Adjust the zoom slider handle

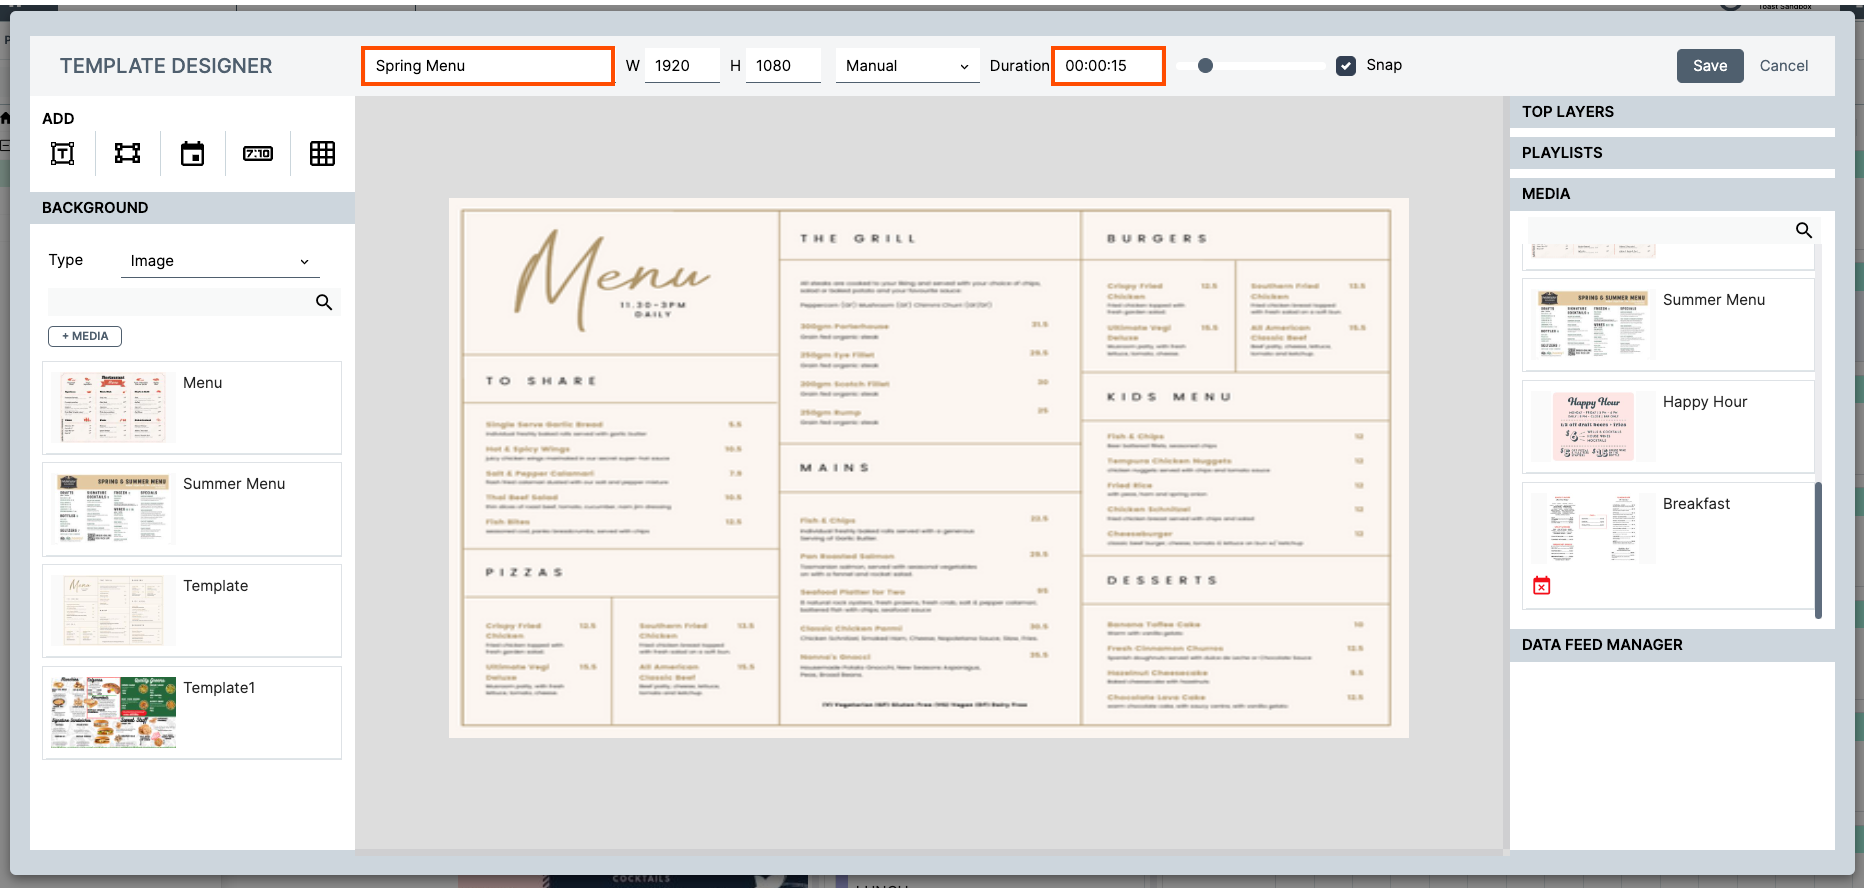coord(1205,66)
